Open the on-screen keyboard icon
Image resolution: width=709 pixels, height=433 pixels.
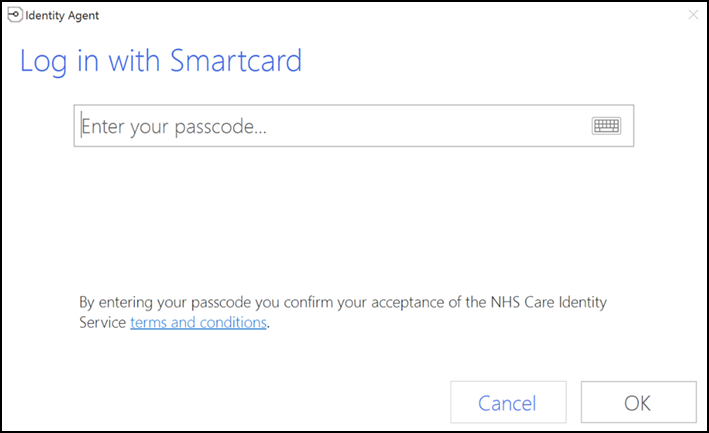[606, 126]
